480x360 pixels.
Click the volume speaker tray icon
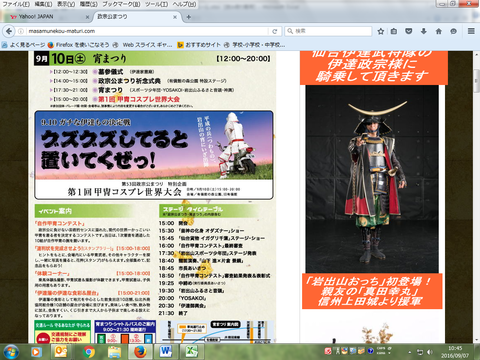430,352
